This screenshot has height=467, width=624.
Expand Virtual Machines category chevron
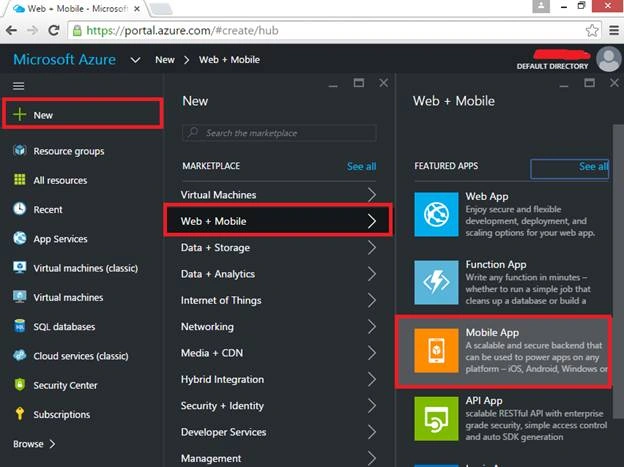(372, 195)
